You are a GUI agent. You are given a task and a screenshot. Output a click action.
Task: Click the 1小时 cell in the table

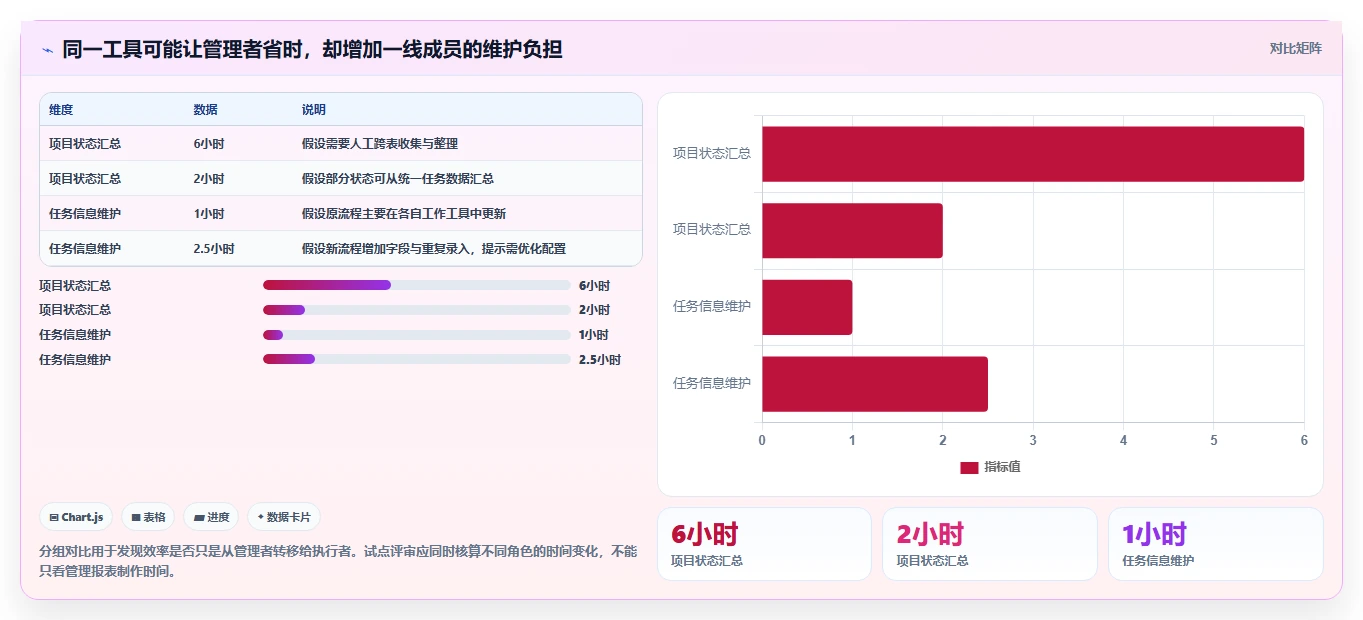[x=209, y=214]
